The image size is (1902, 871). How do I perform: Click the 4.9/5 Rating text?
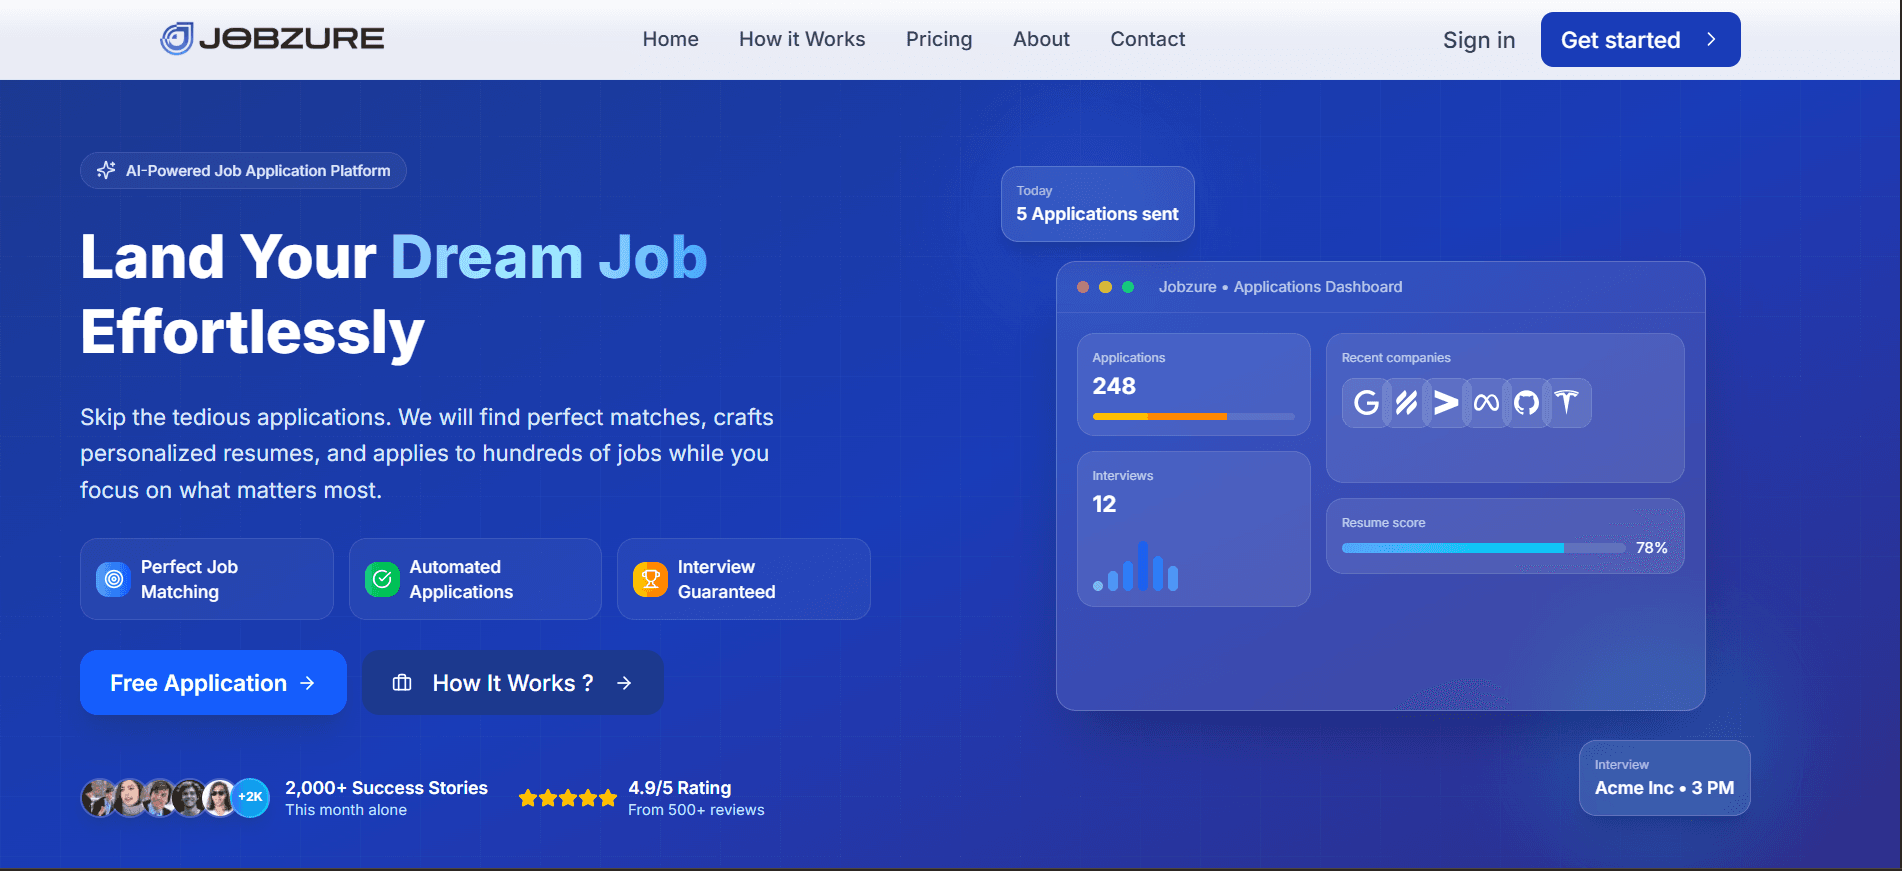click(679, 788)
